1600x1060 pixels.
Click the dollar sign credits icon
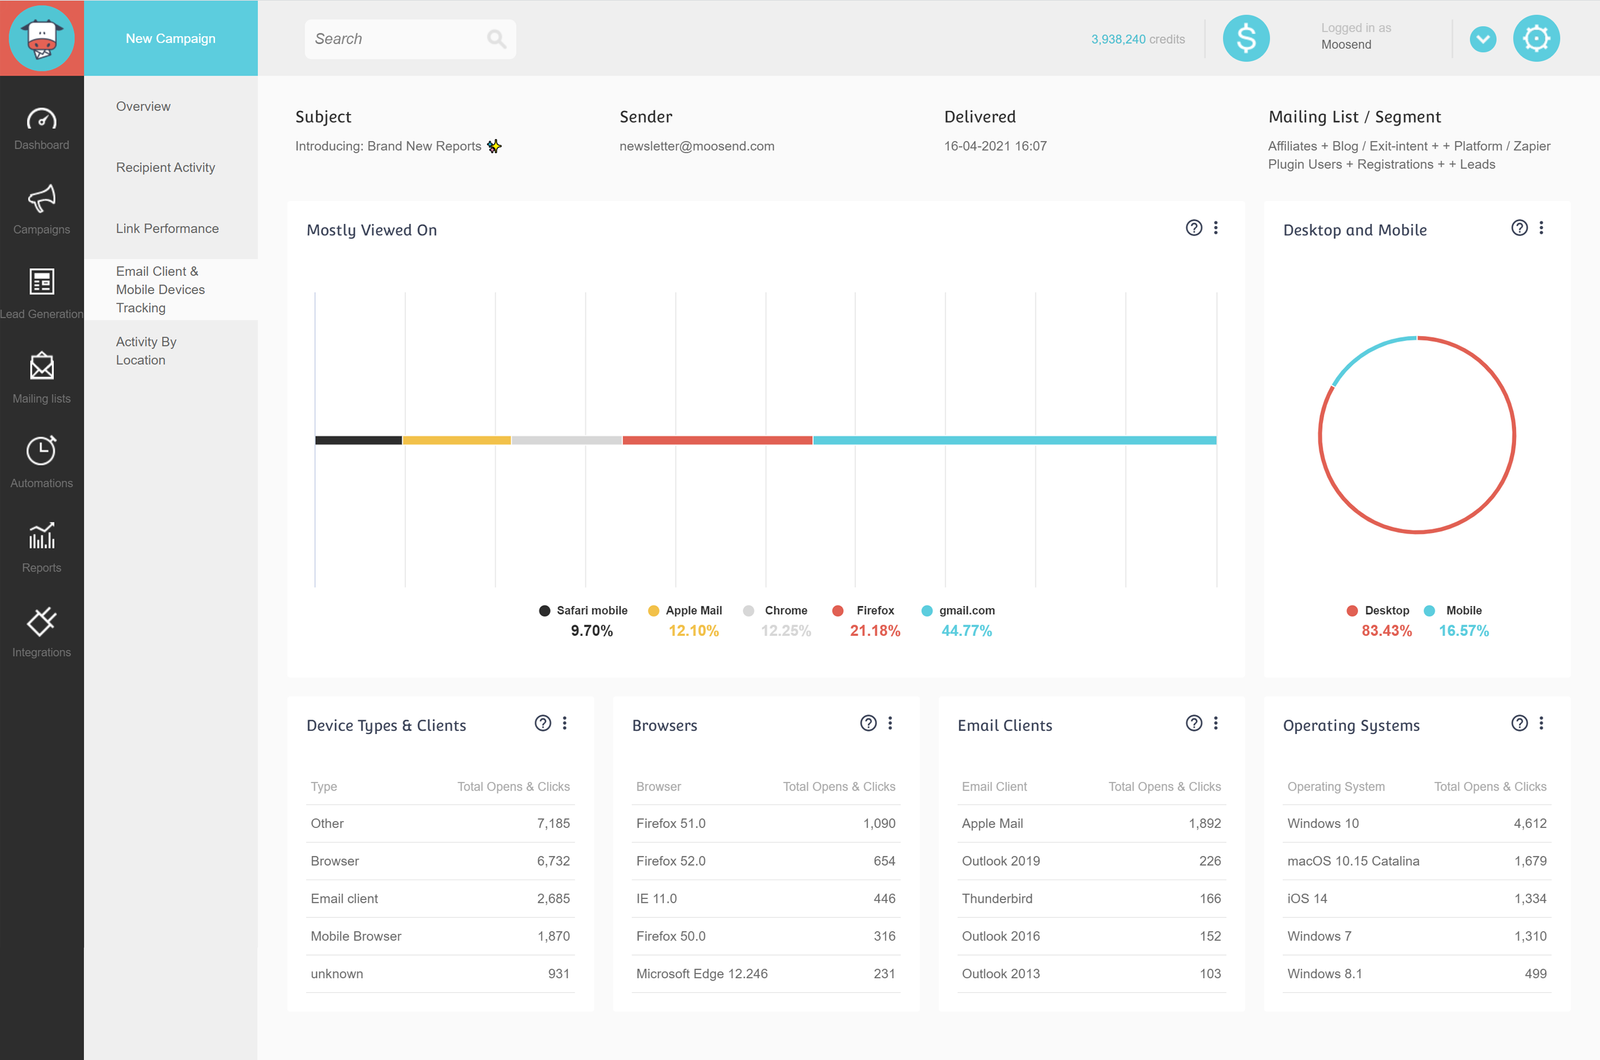[x=1246, y=39]
